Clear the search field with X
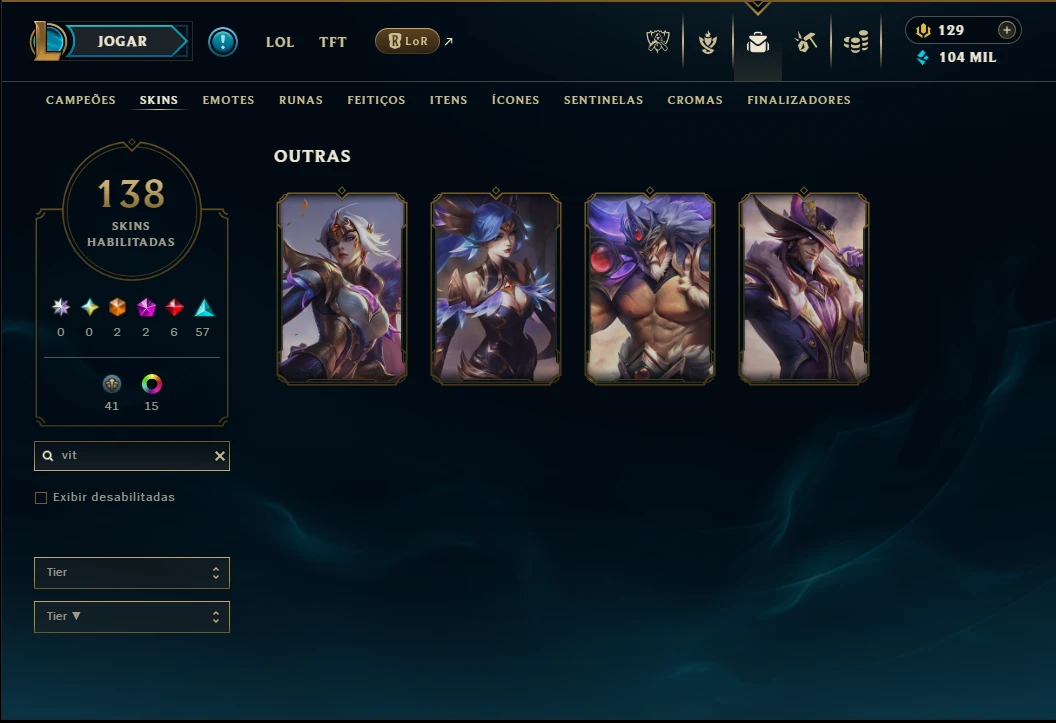 (220, 456)
